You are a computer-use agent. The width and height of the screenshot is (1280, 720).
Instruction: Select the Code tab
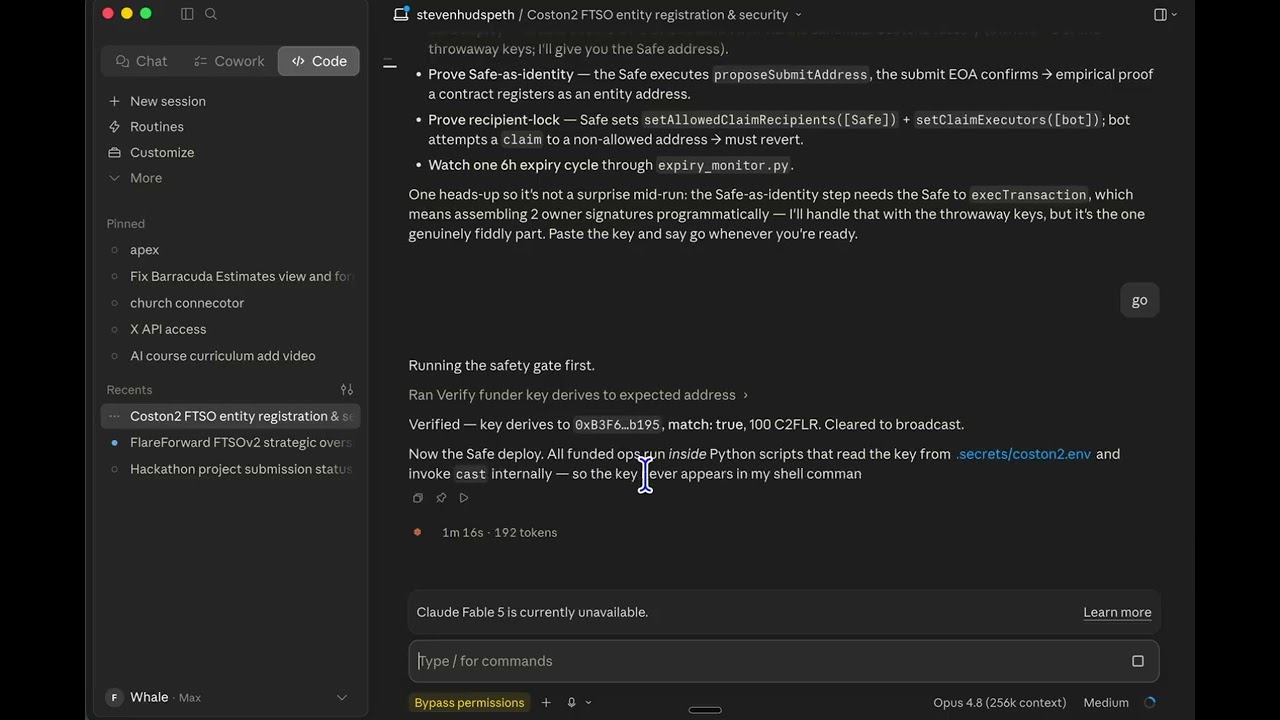tap(319, 61)
